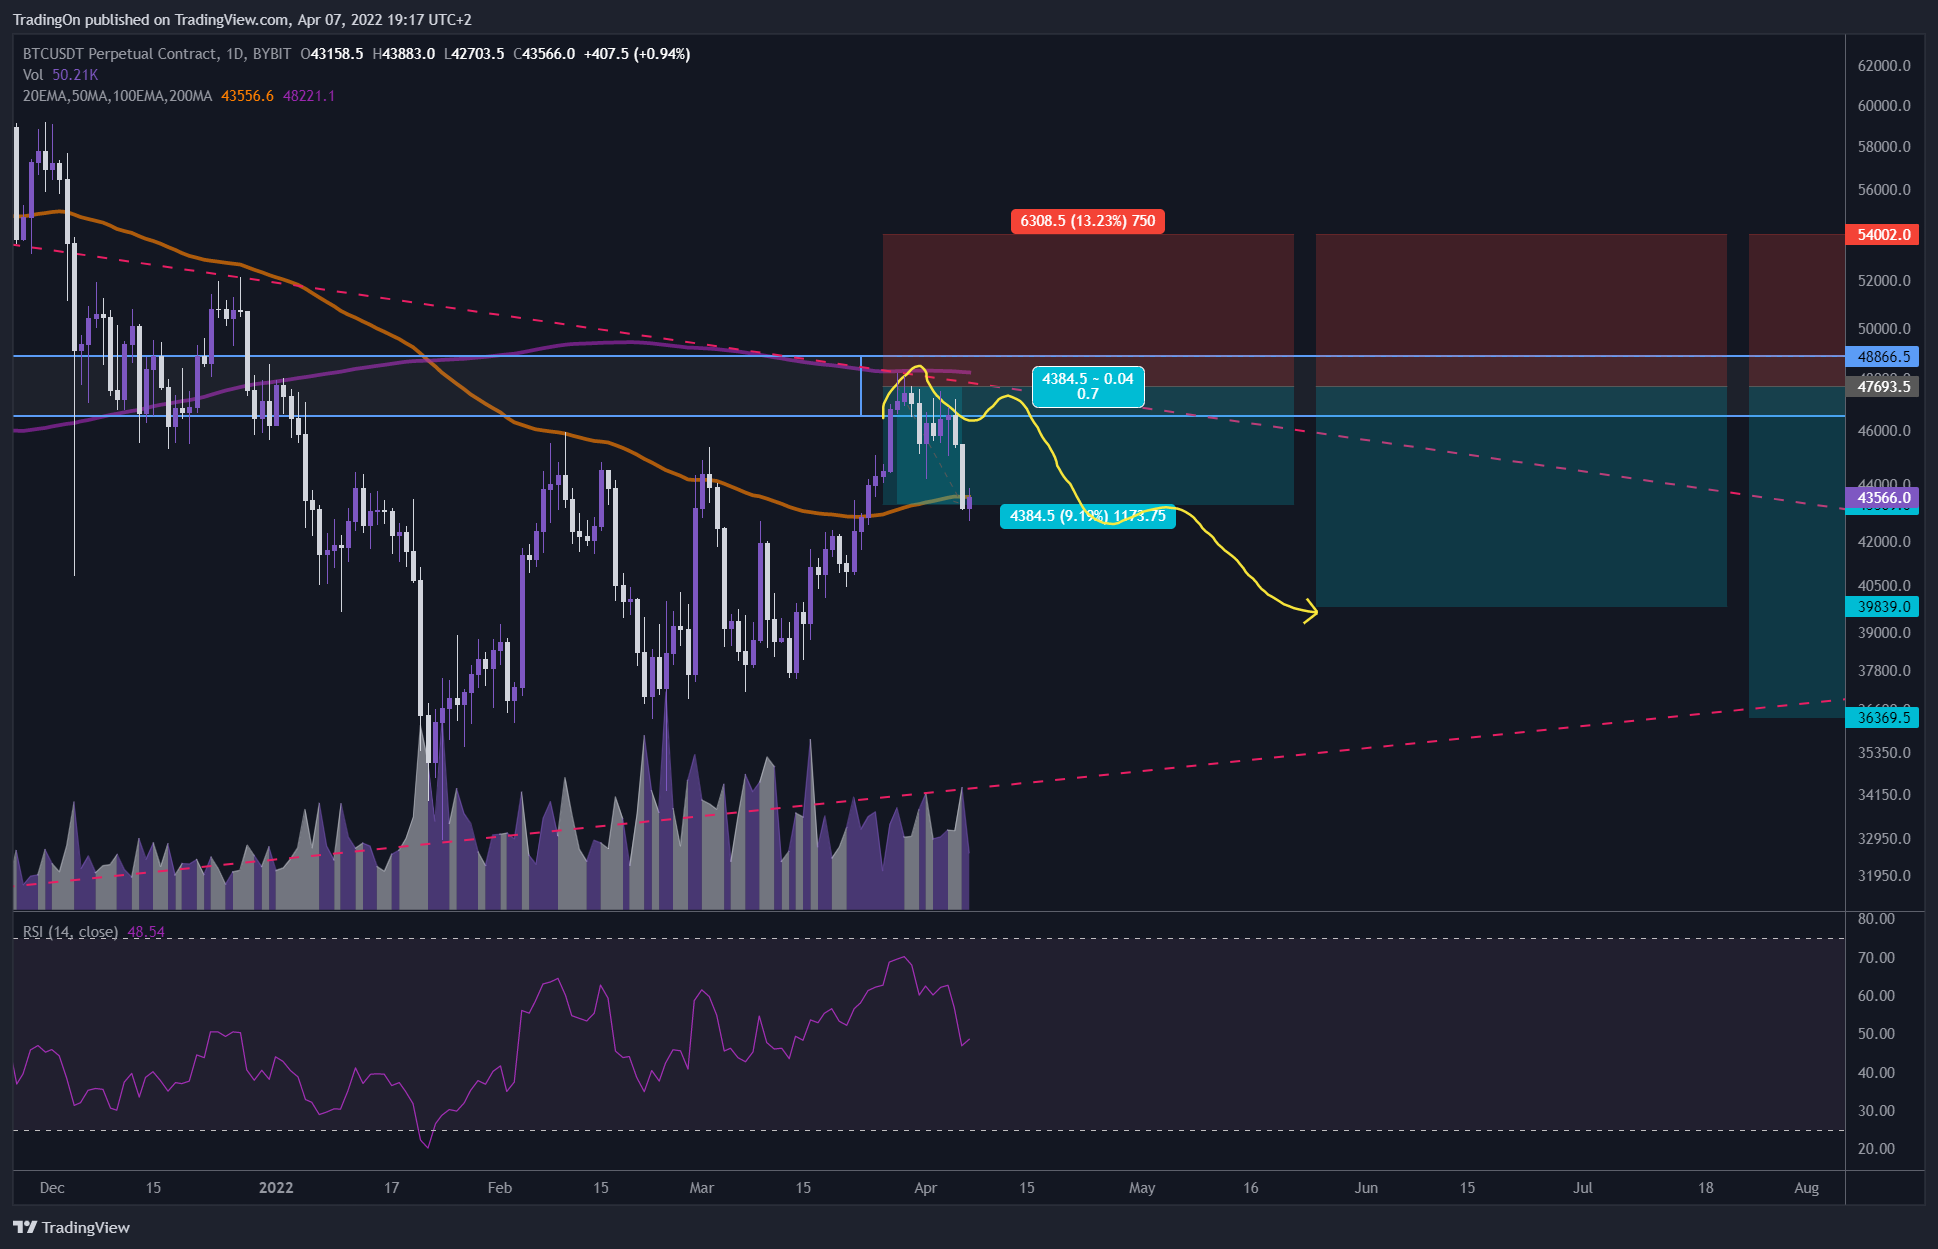Click the 2022 label on the time axis

click(276, 1188)
